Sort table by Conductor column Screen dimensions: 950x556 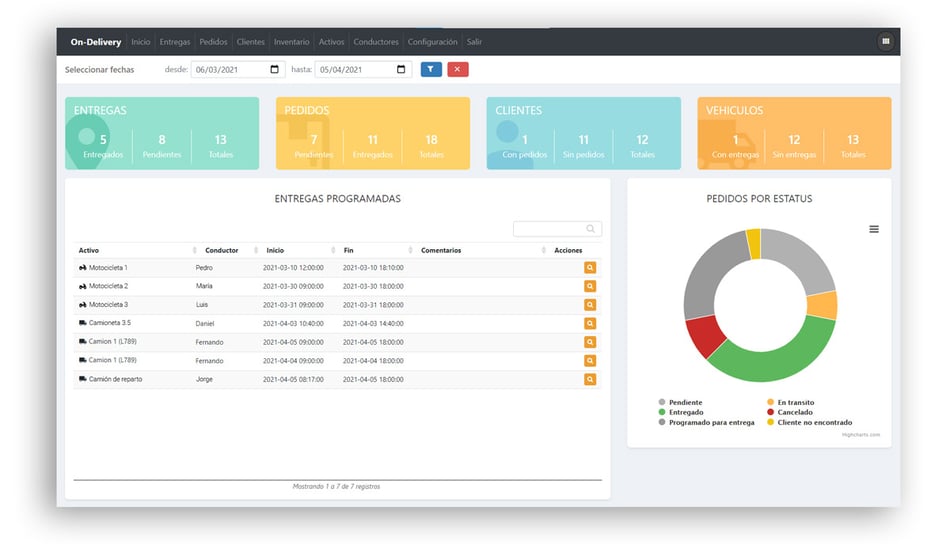tap(230, 250)
